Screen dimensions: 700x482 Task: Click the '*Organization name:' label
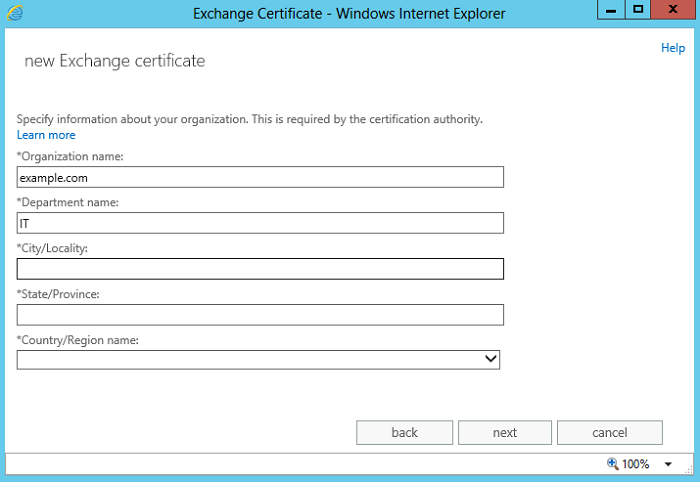coord(70,156)
